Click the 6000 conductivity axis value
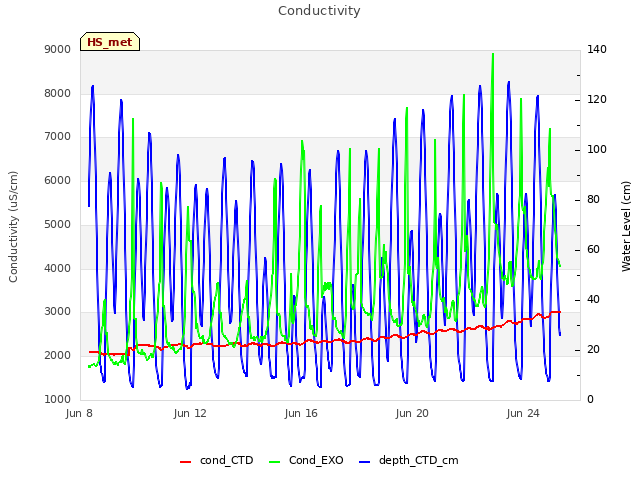Image resolution: width=640 pixels, height=480 pixels. [x=58, y=180]
